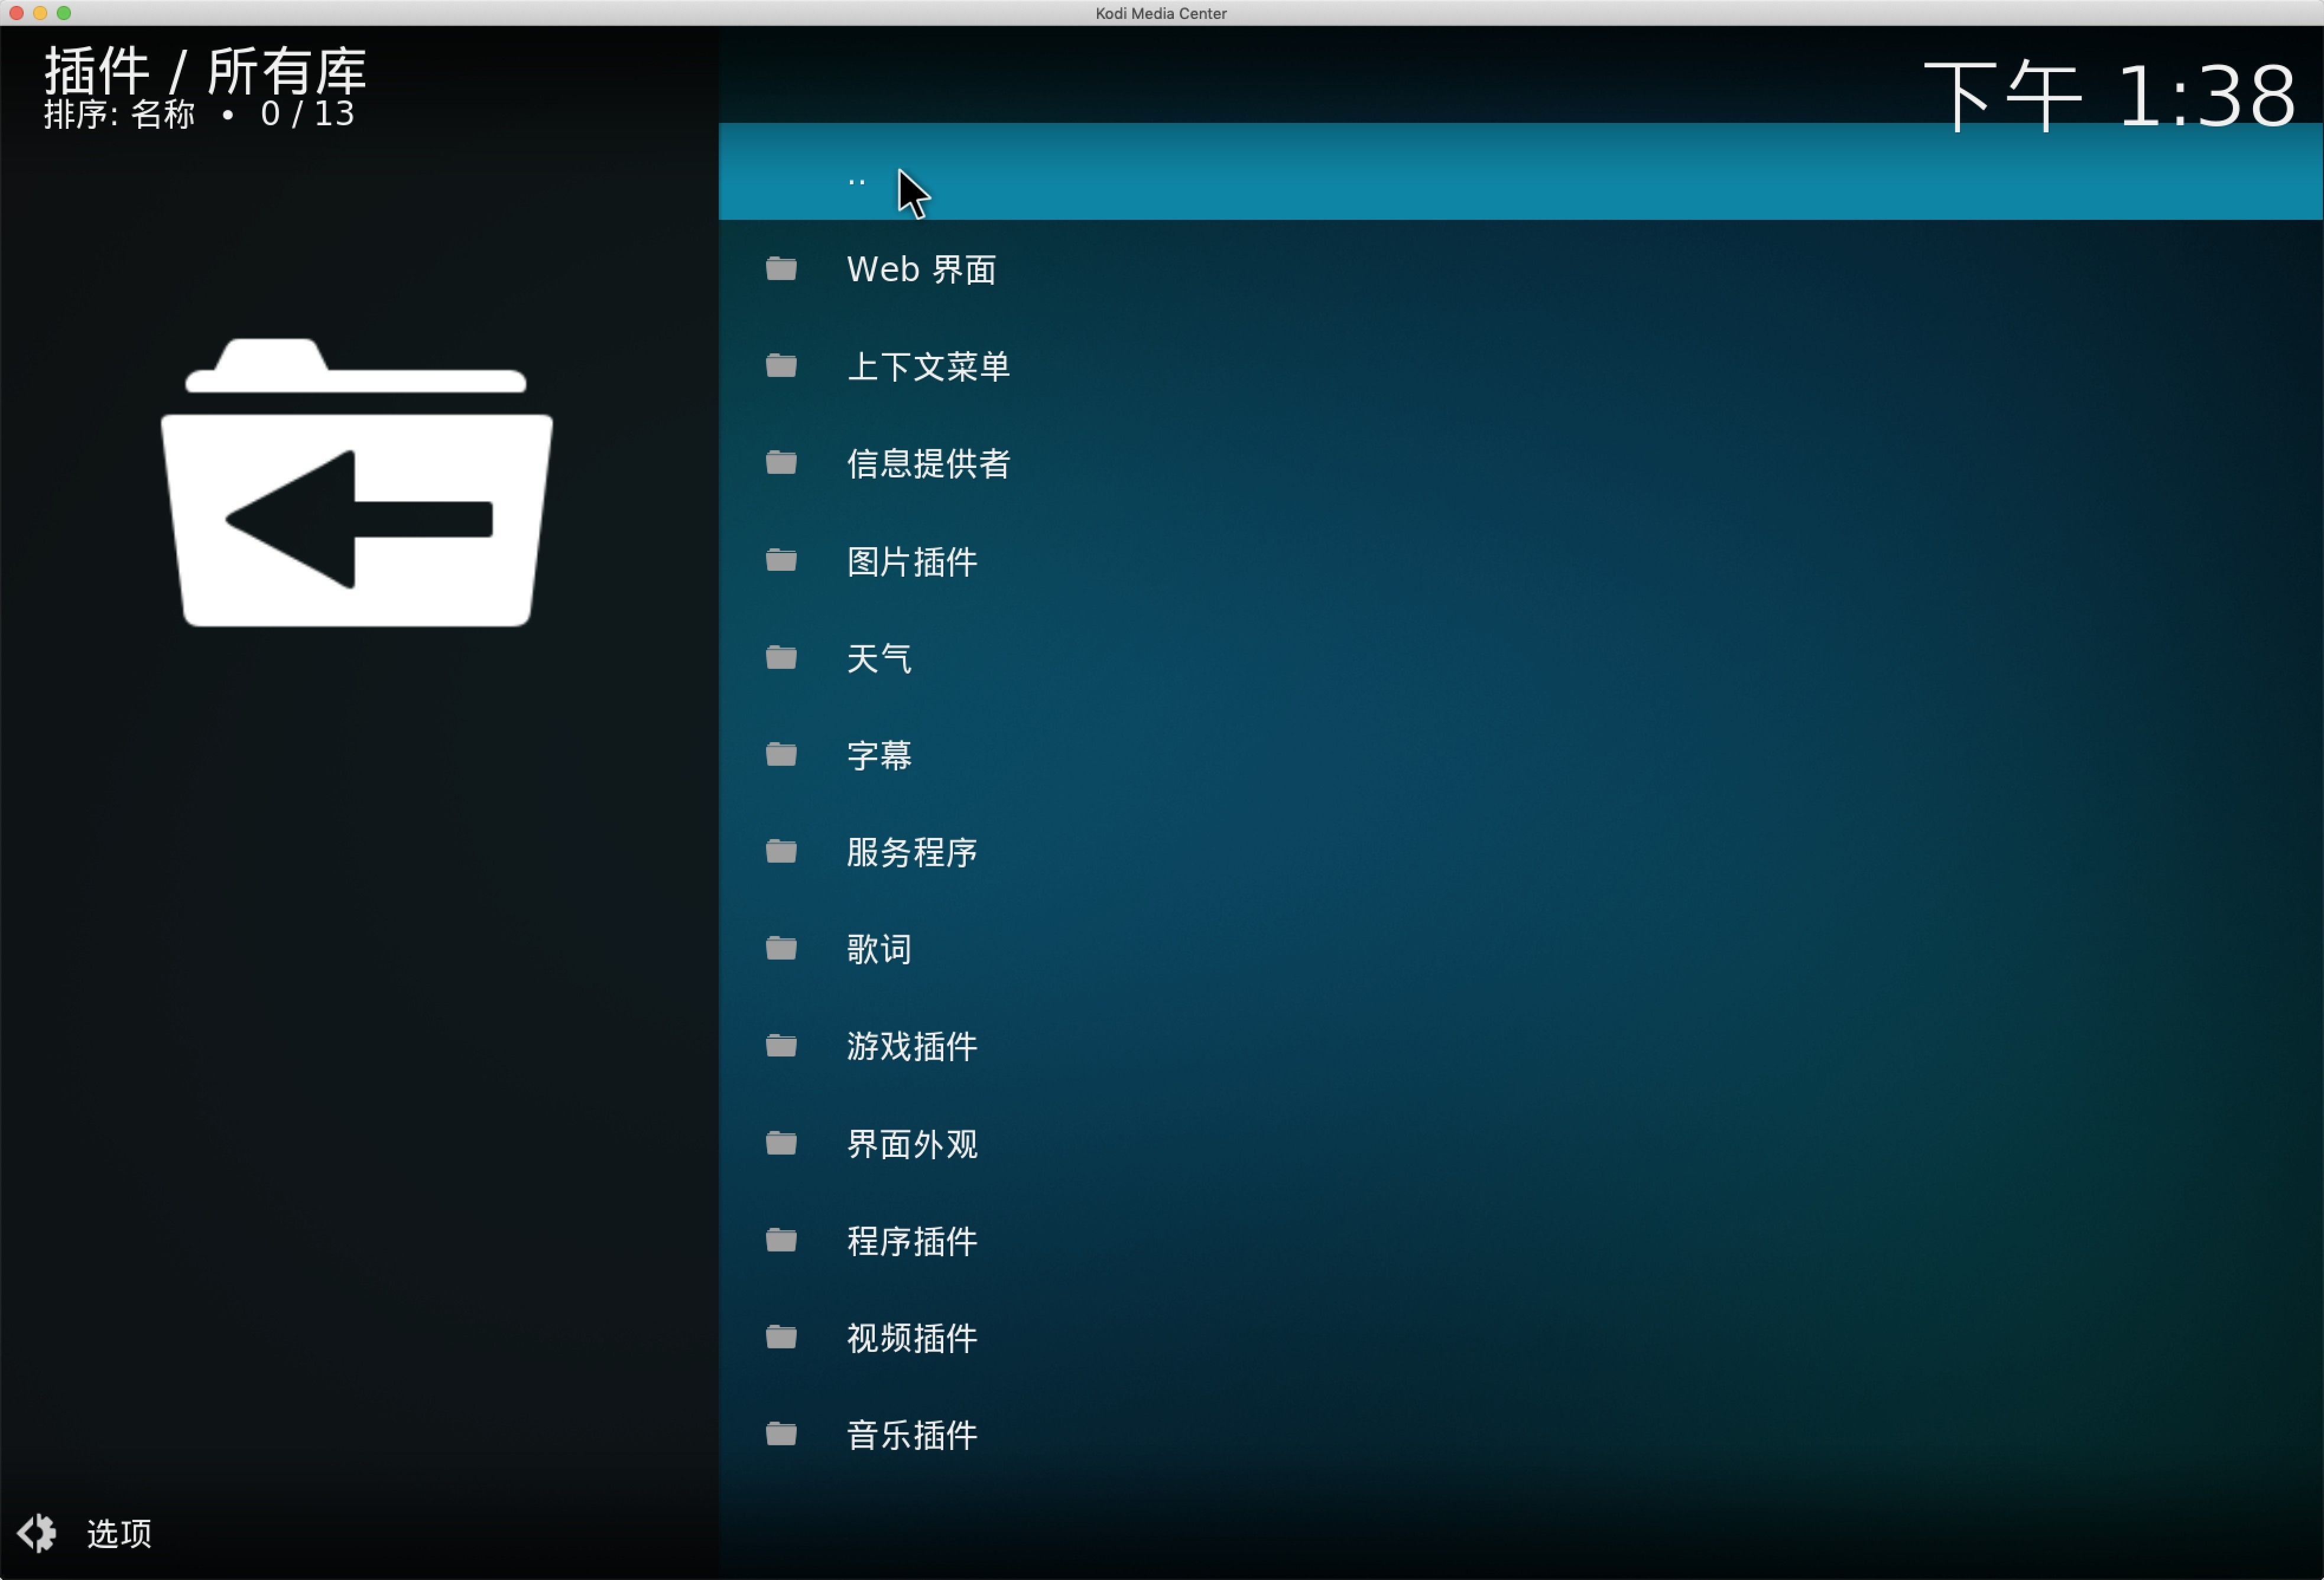Open the 游戏插件 category
Image resolution: width=2324 pixels, height=1580 pixels.
(912, 1046)
